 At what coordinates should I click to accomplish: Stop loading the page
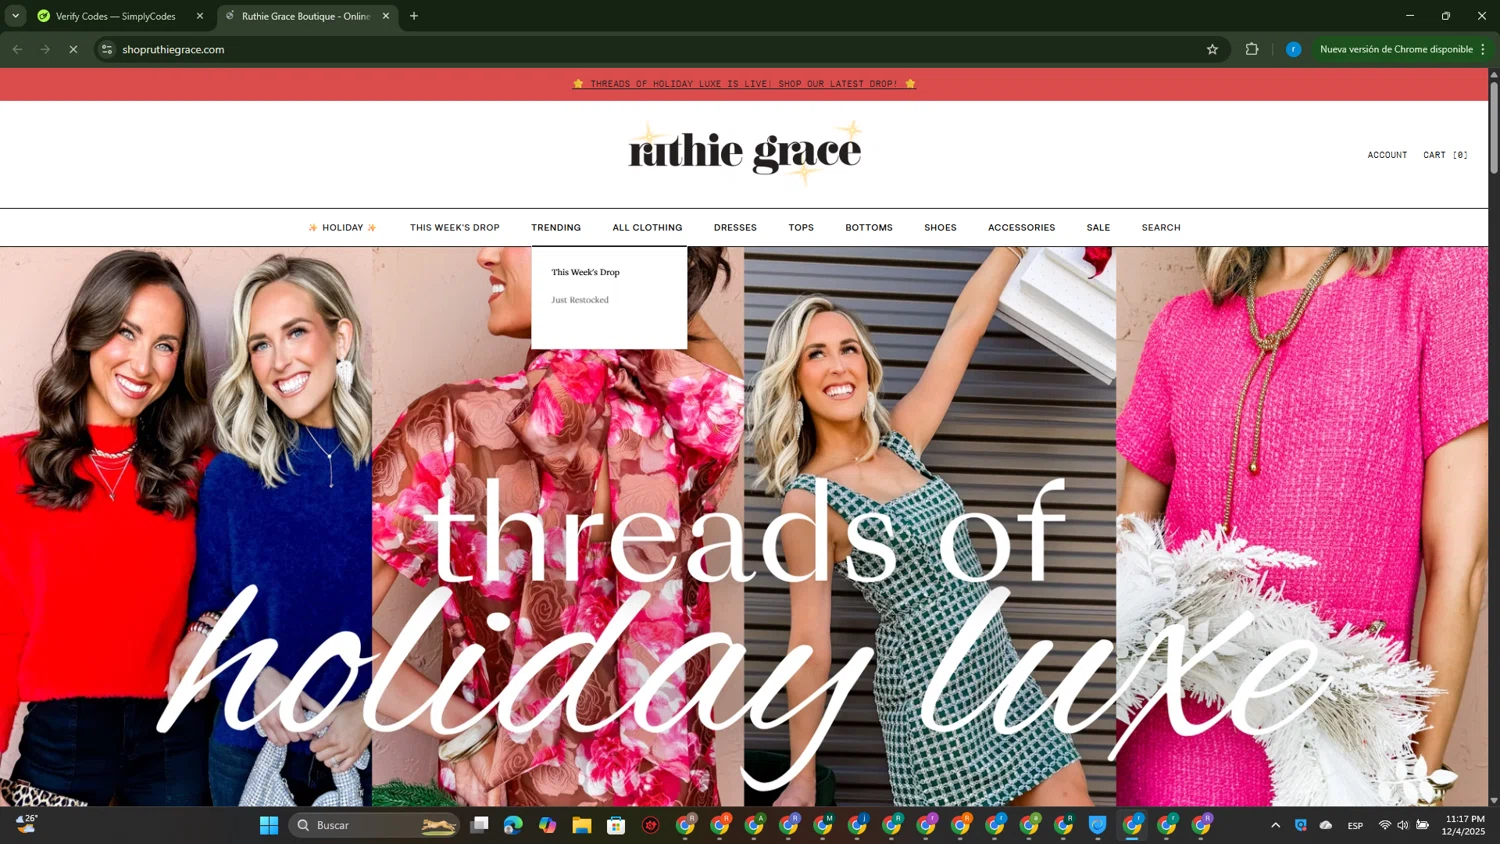point(73,49)
